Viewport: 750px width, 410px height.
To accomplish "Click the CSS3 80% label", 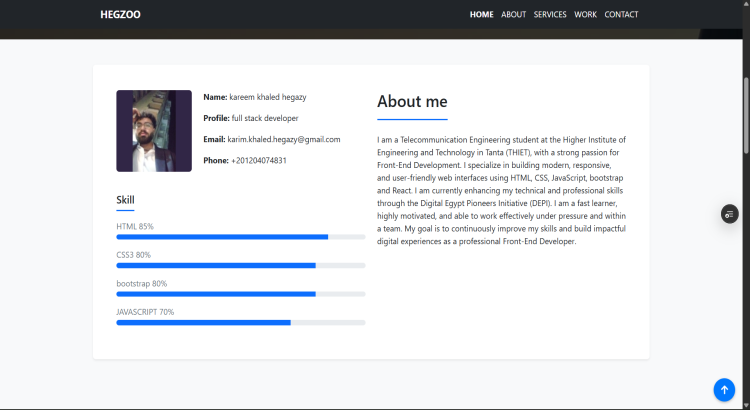I will click(133, 255).
